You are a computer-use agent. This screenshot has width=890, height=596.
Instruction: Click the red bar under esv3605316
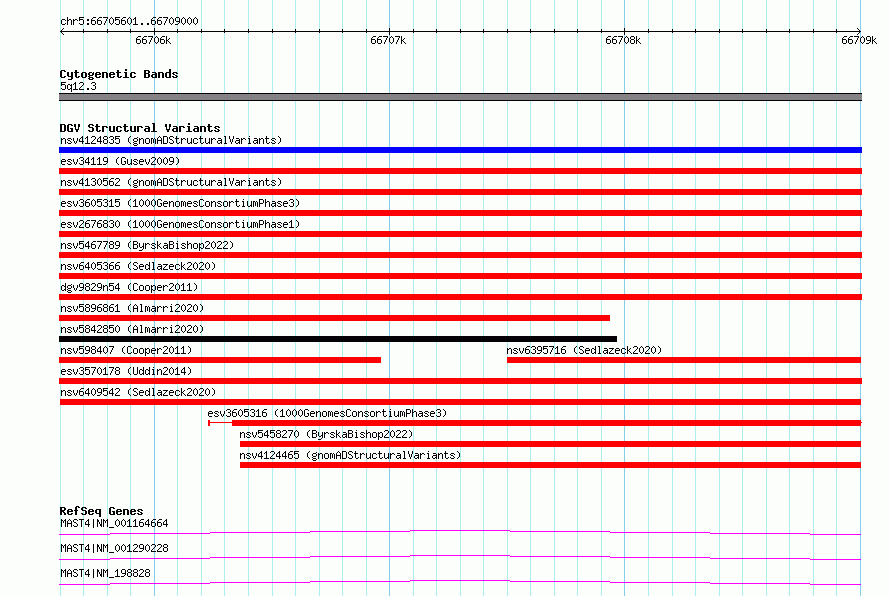pos(535,423)
